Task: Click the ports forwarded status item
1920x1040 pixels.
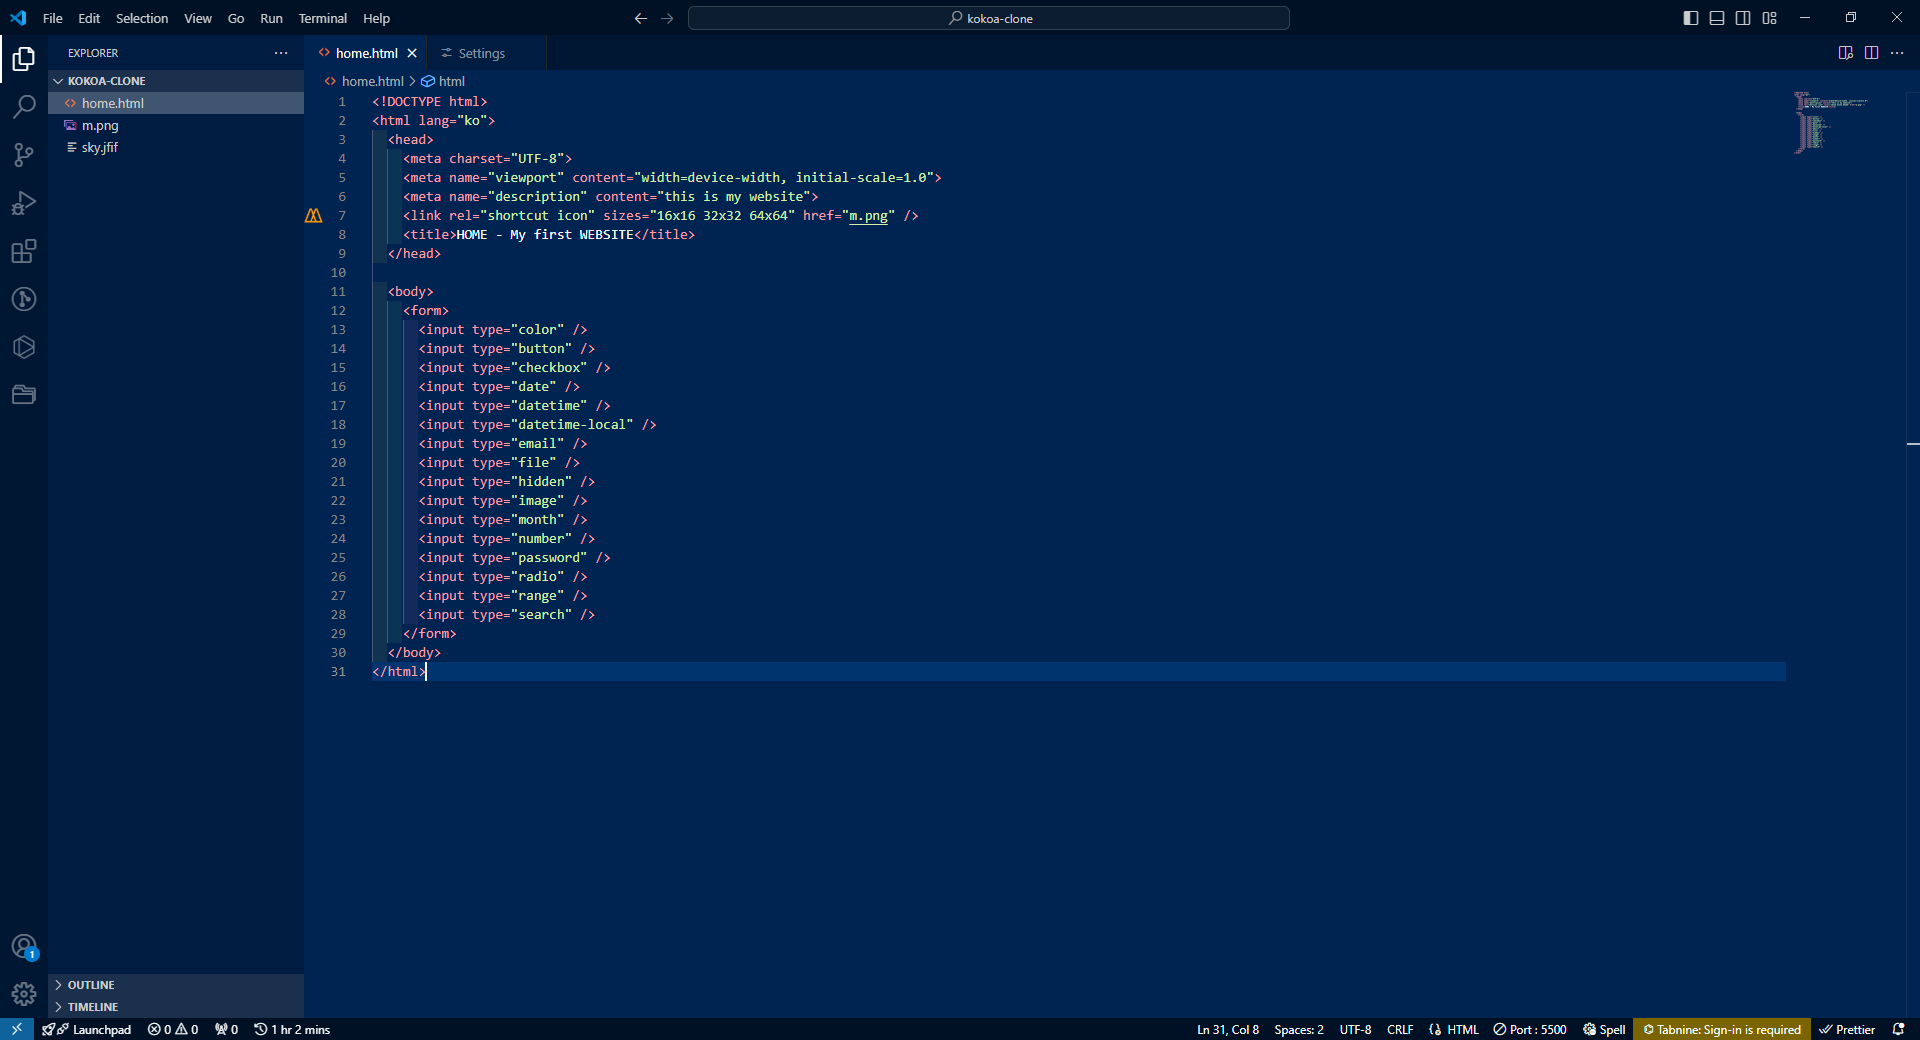Action: point(226,1029)
